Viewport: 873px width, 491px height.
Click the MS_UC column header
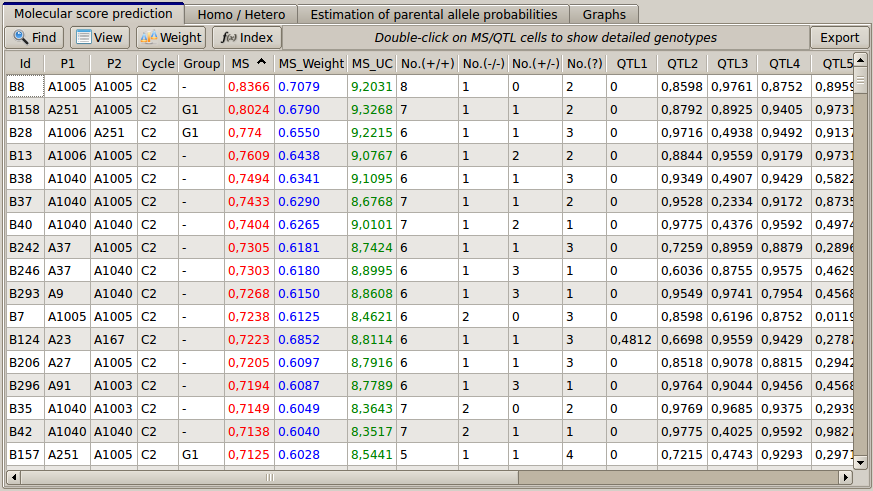tap(372, 63)
